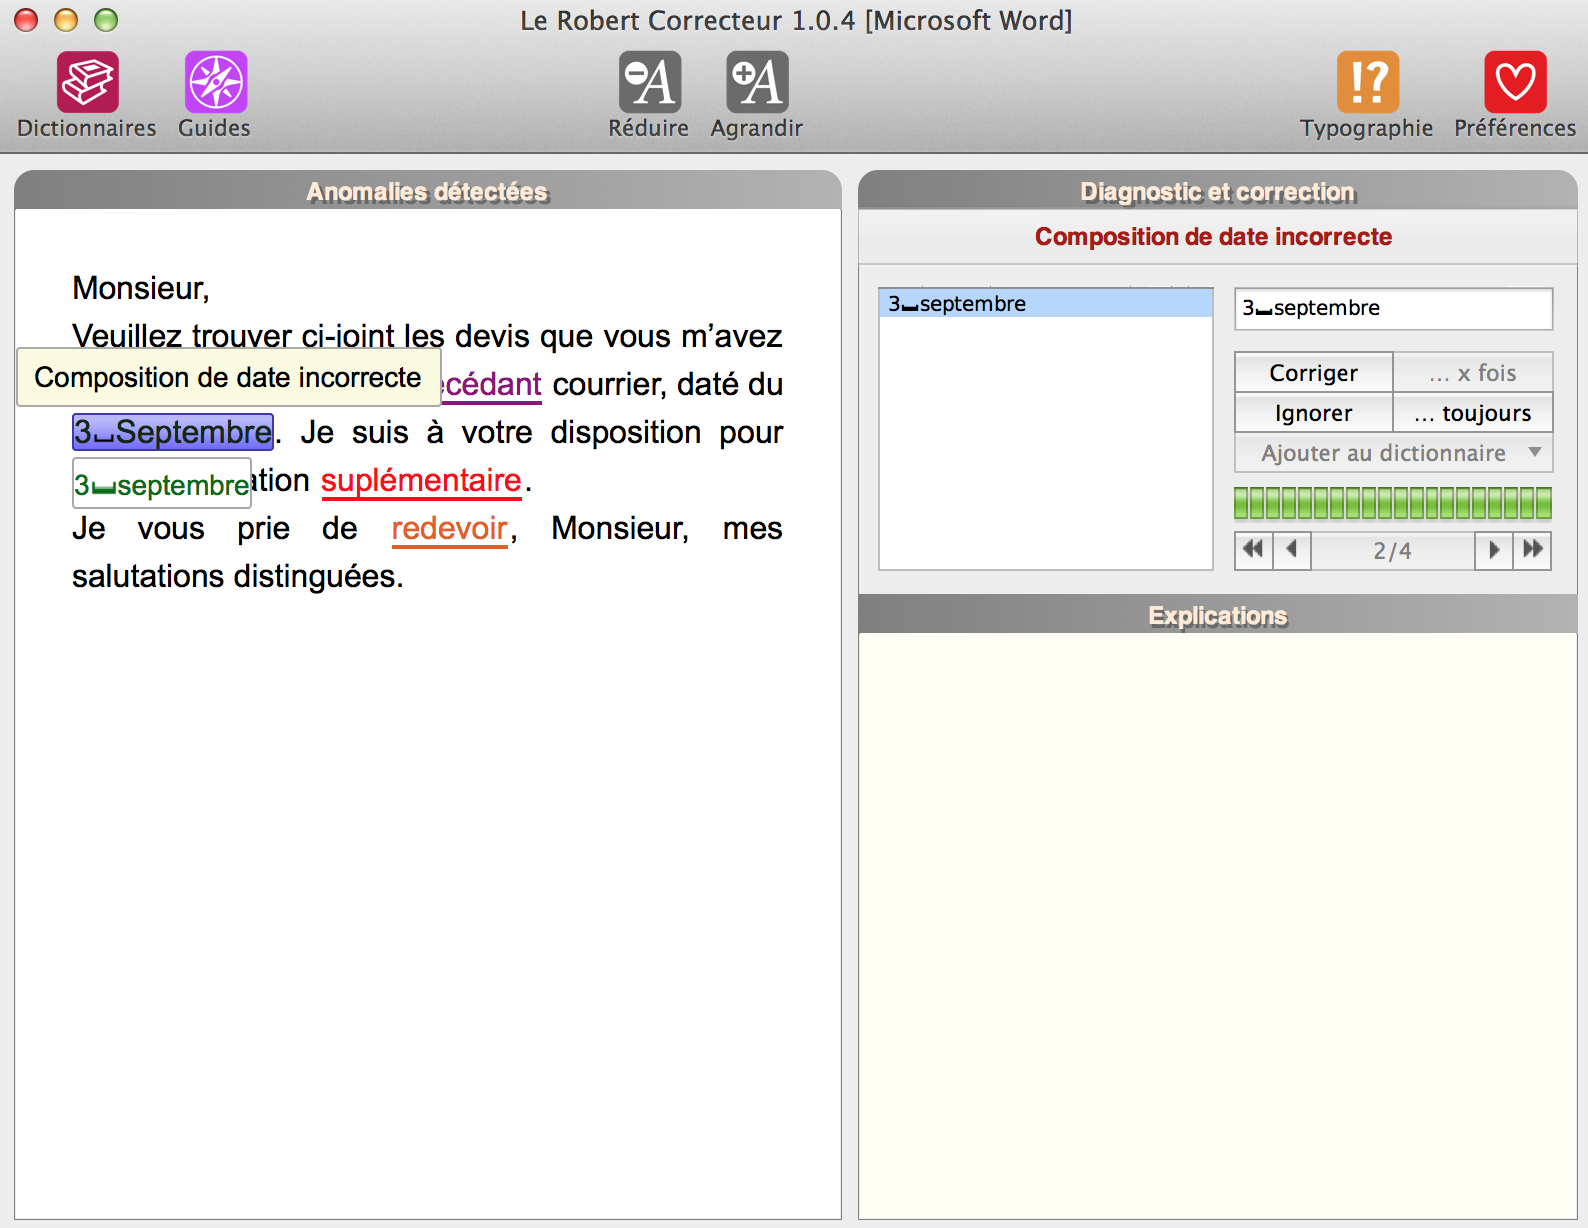Click the misspelled word 'suplémentaire'
Image resolution: width=1588 pixels, height=1228 pixels.
421,481
